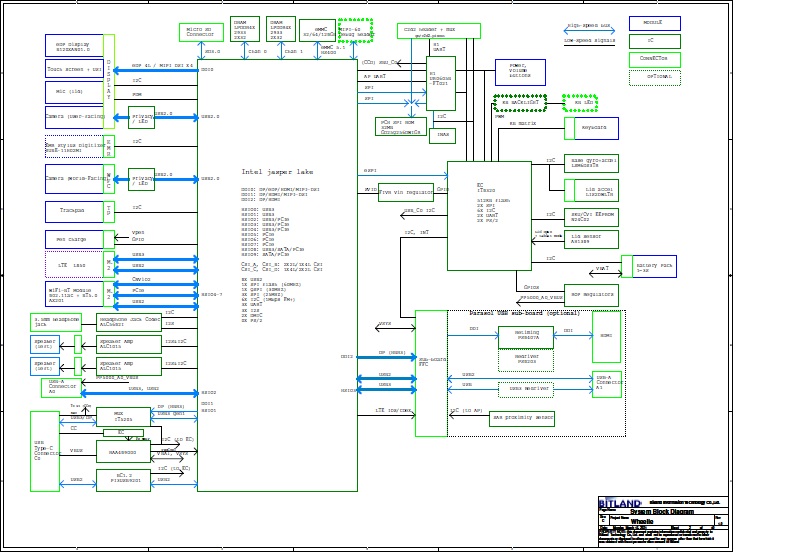Click the eMMC storage block
Image resolution: width=785 pixels, height=554 pixels.
tap(317, 31)
